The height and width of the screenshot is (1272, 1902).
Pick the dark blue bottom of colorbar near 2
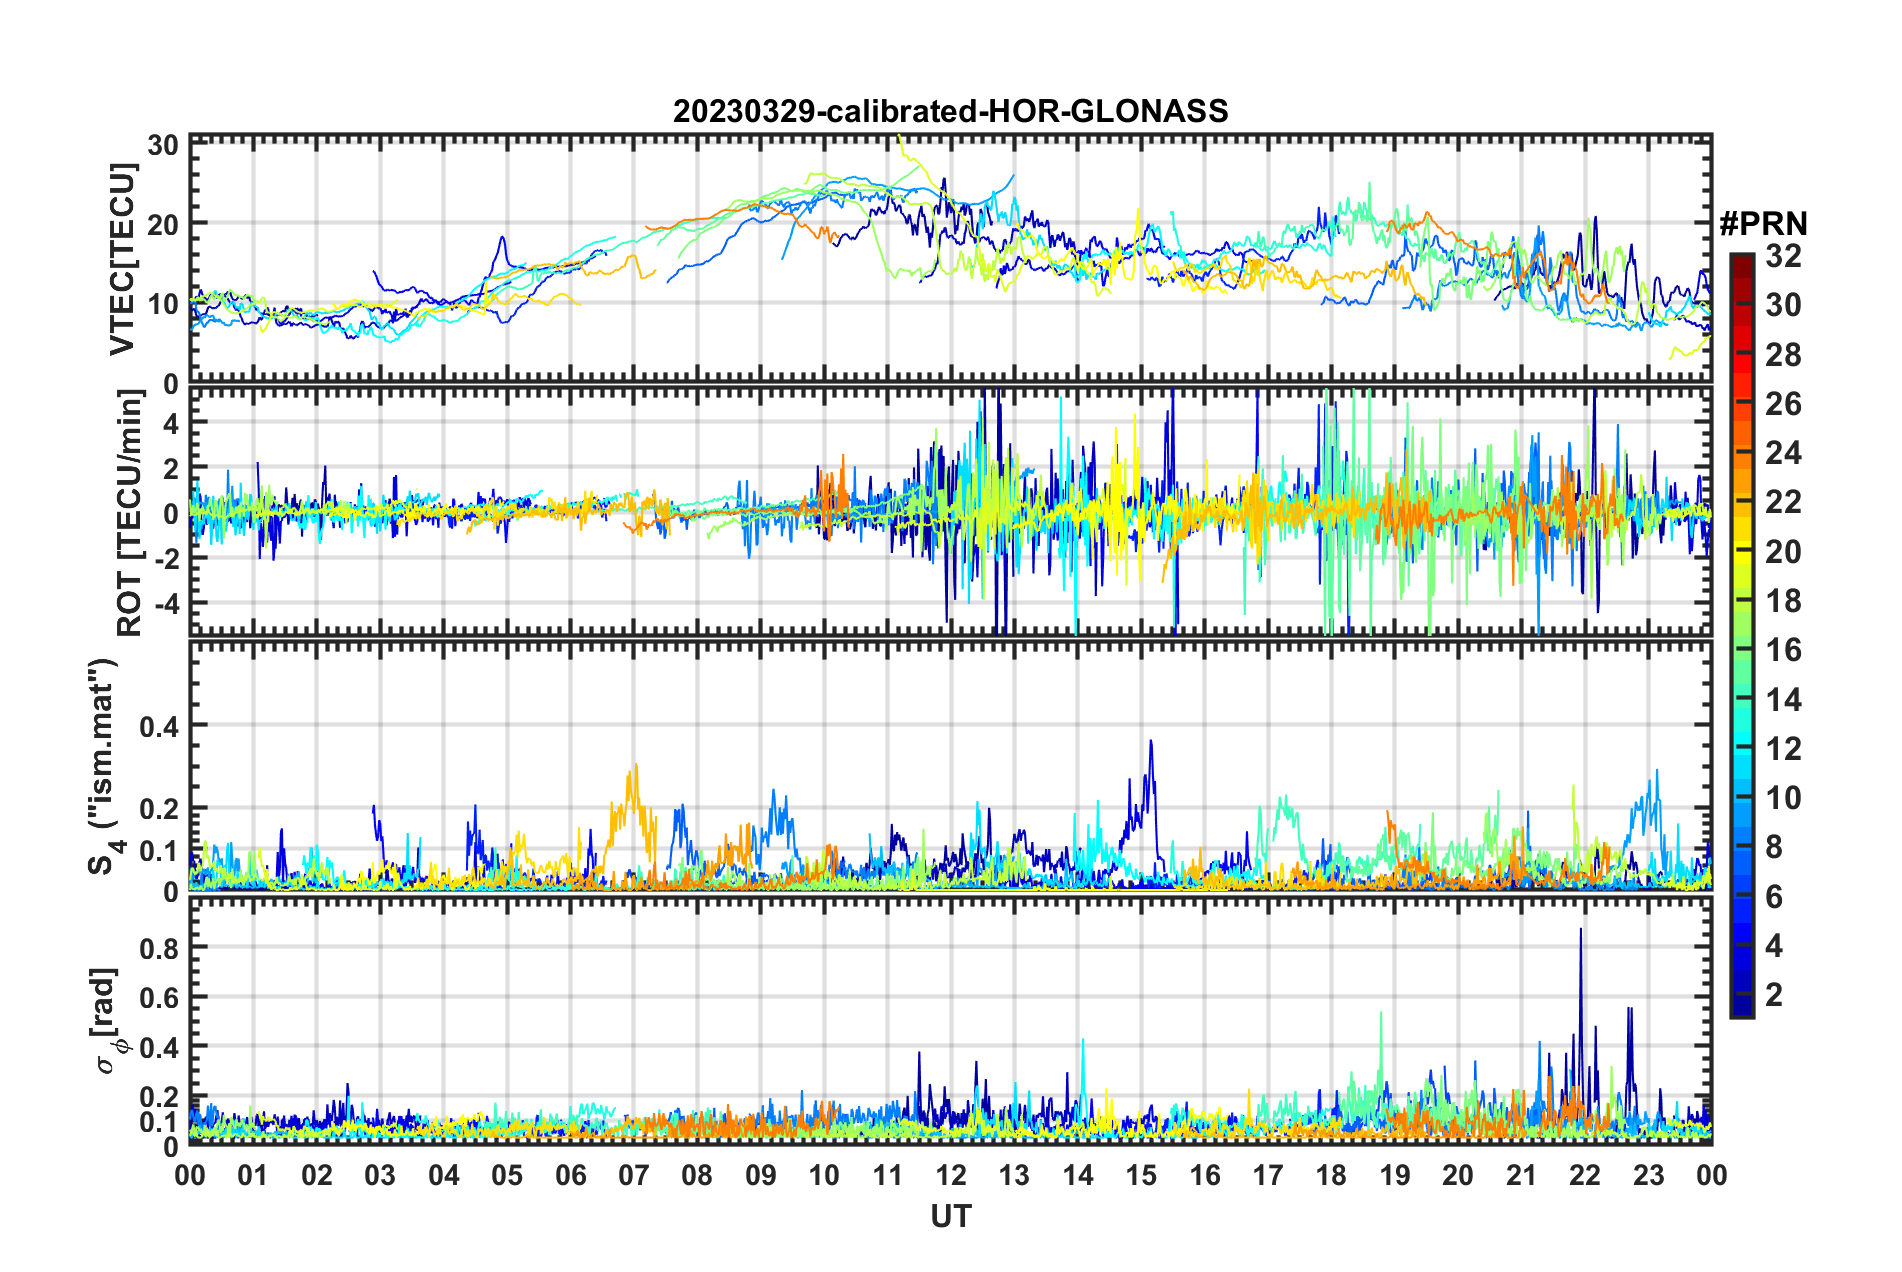tap(1741, 1008)
